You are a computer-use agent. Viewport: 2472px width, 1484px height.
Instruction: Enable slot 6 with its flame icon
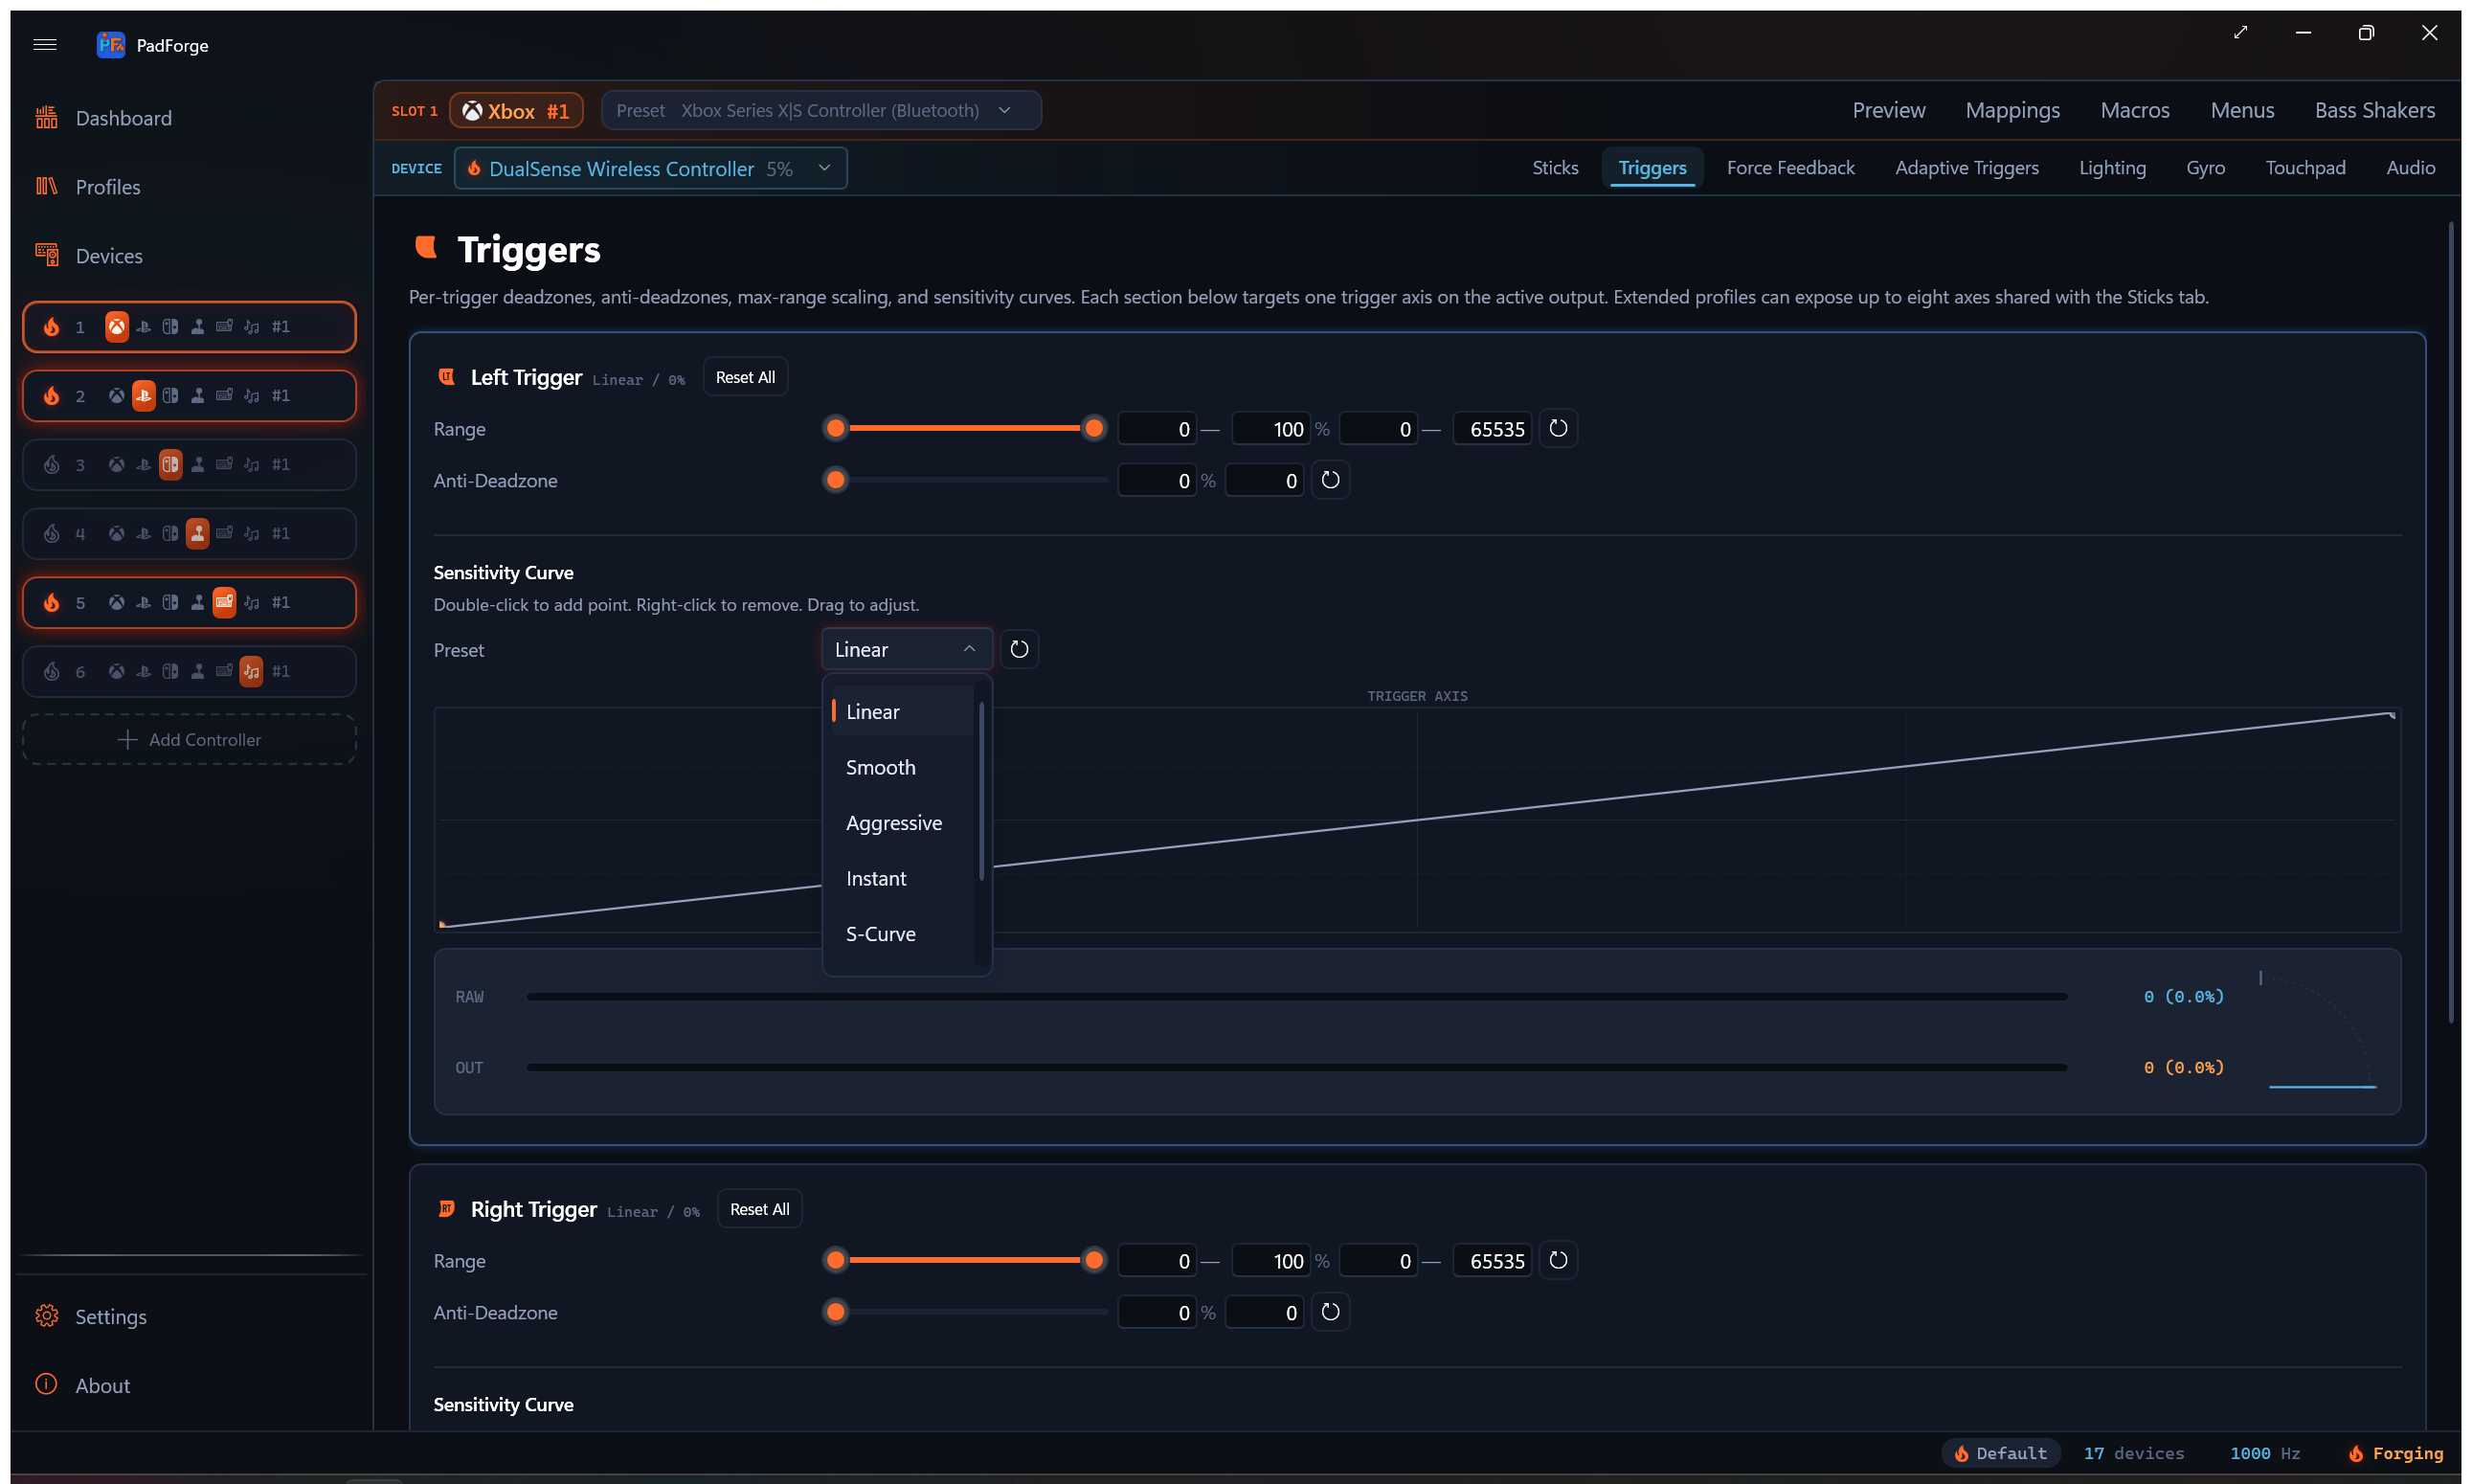point(51,672)
